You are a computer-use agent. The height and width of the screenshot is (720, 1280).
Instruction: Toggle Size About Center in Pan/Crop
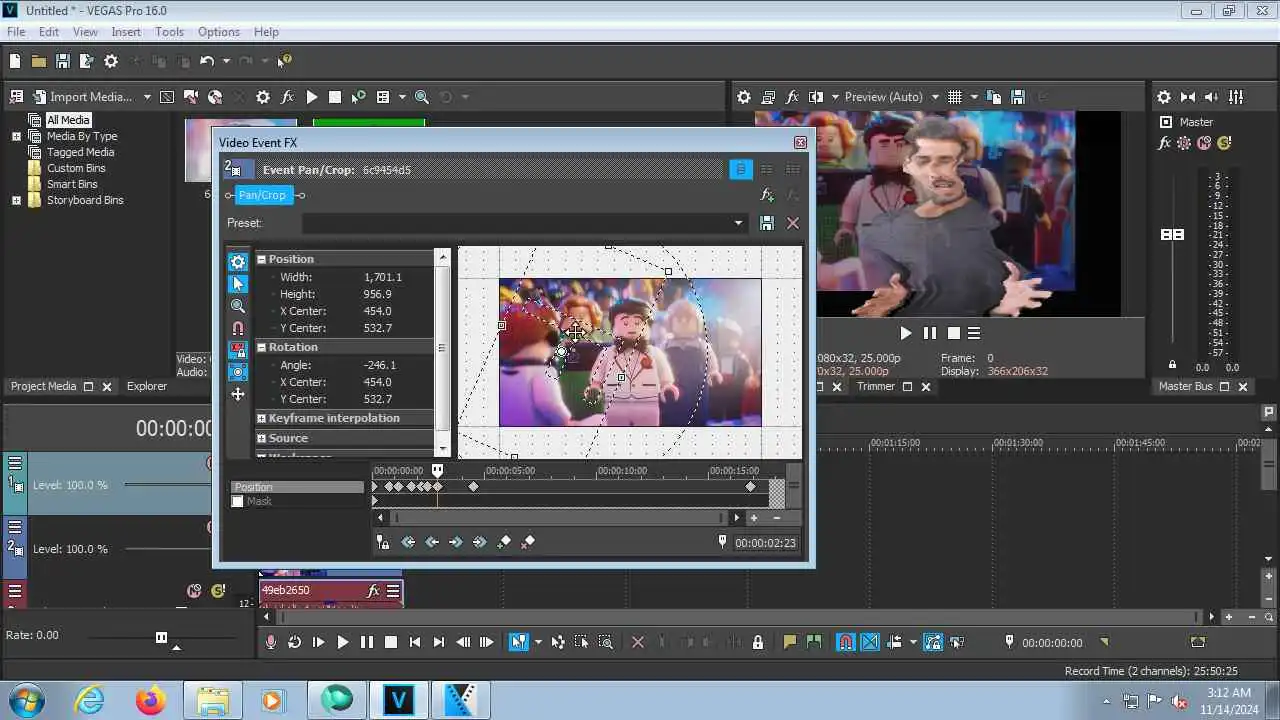(238, 372)
